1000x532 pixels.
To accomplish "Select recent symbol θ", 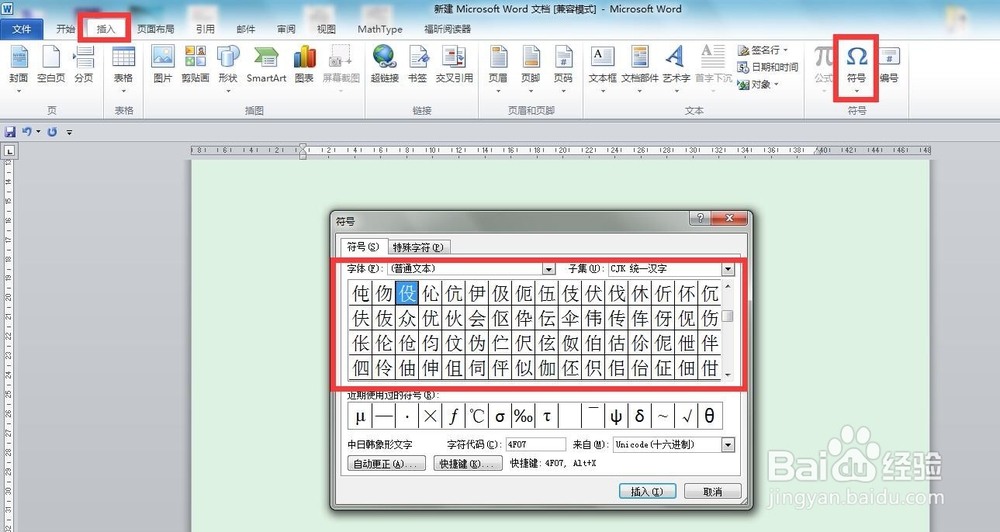I will pyautogui.click(x=710, y=417).
